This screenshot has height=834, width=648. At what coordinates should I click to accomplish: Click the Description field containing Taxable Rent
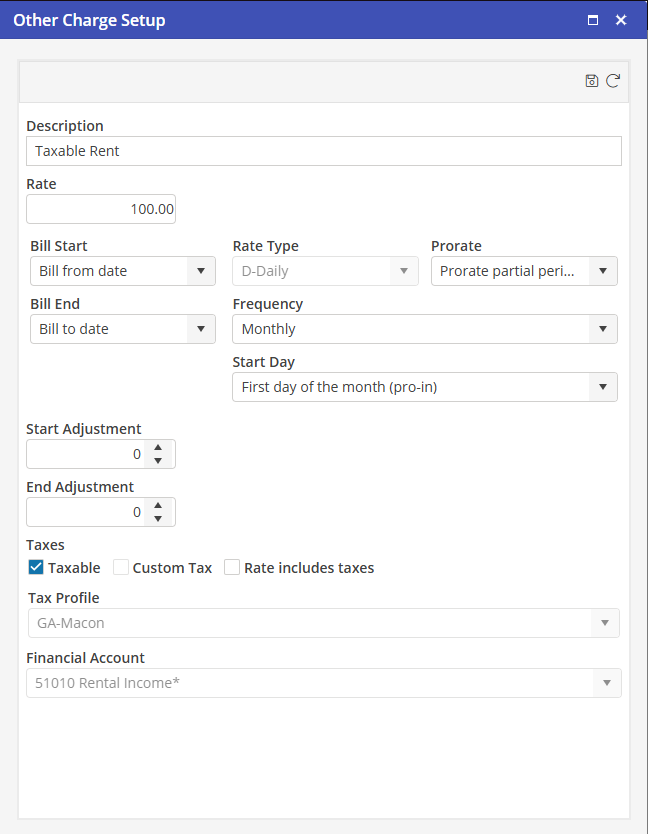[x=323, y=151]
